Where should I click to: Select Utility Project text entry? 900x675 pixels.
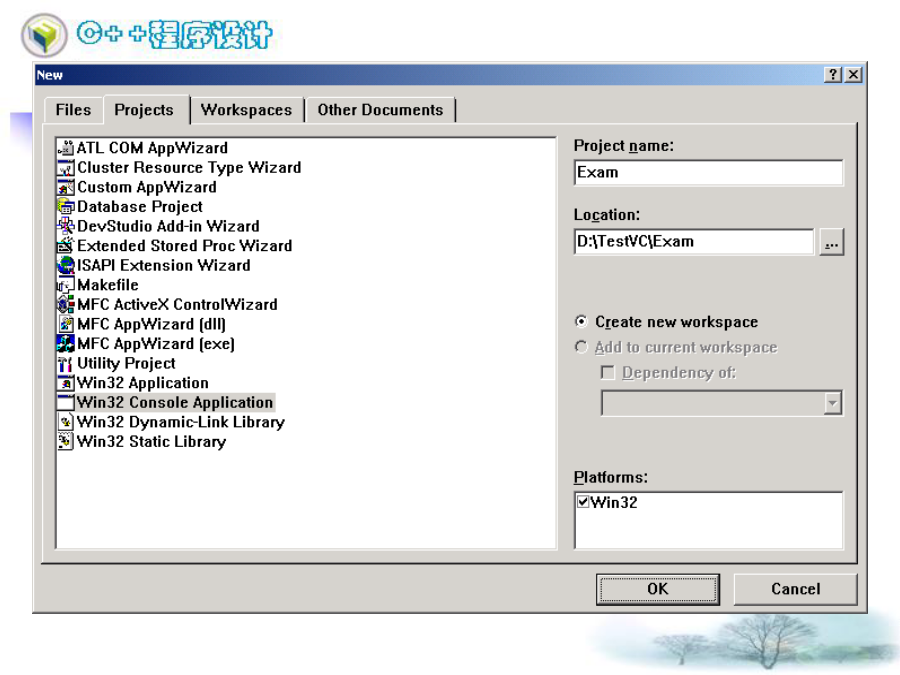pyautogui.click(x=126, y=363)
